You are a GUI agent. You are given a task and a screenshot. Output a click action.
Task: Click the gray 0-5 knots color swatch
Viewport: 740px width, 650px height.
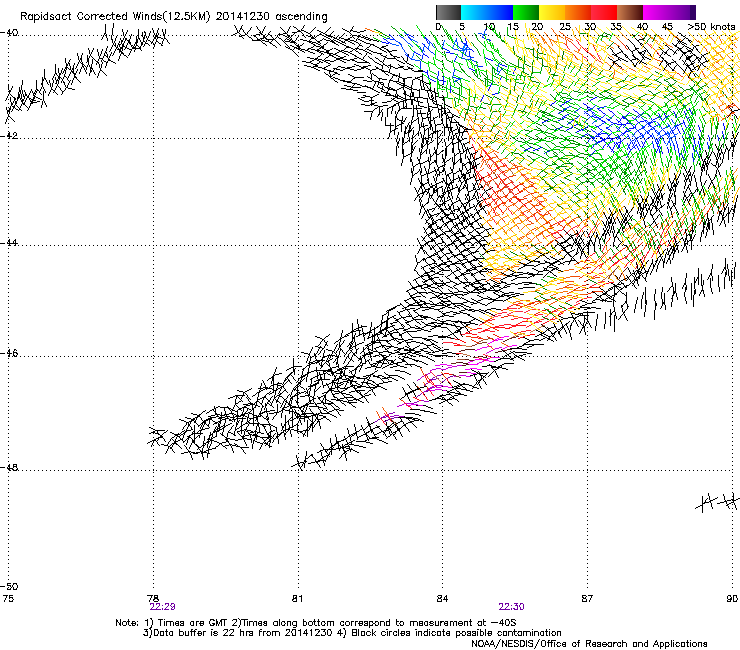click(448, 12)
